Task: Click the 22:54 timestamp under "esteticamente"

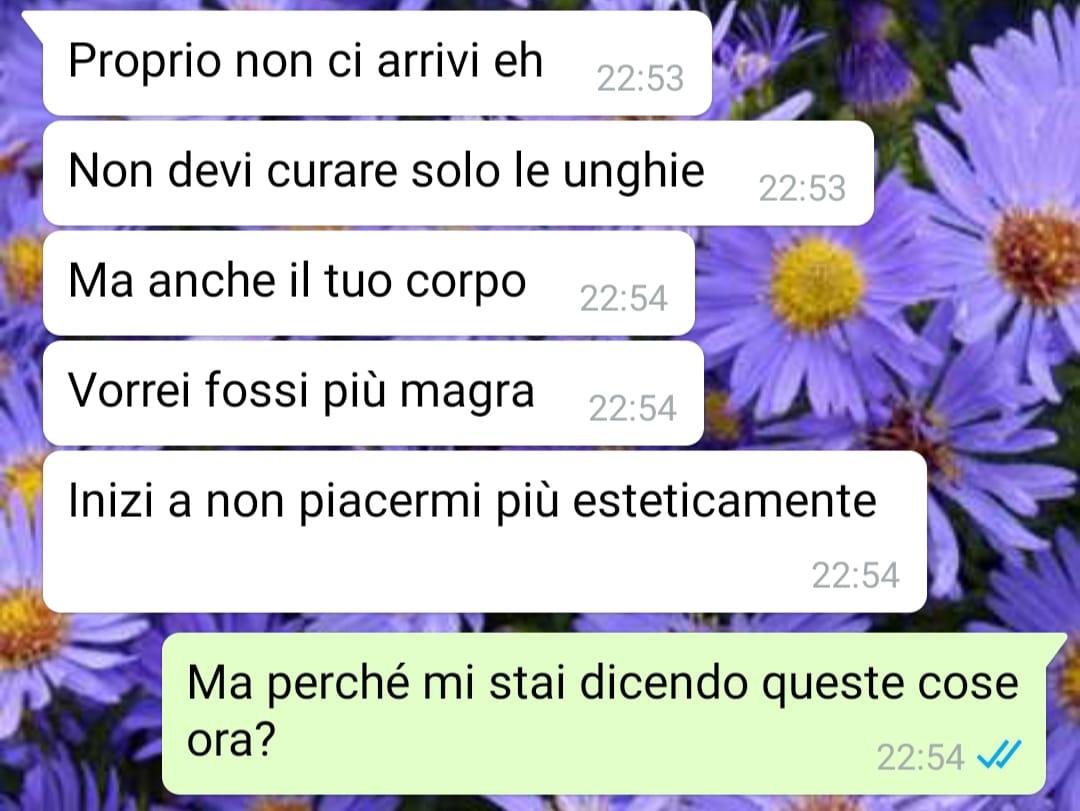Action: pyautogui.click(x=855, y=575)
